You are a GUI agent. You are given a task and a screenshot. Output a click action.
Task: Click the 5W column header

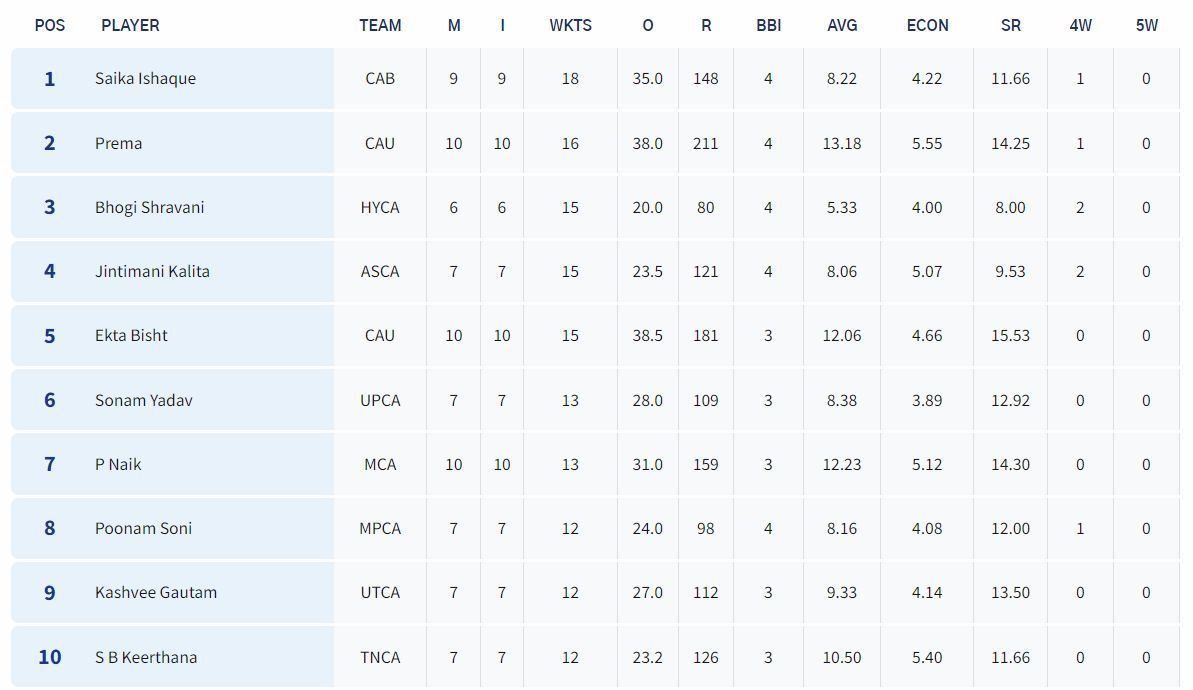point(1146,25)
